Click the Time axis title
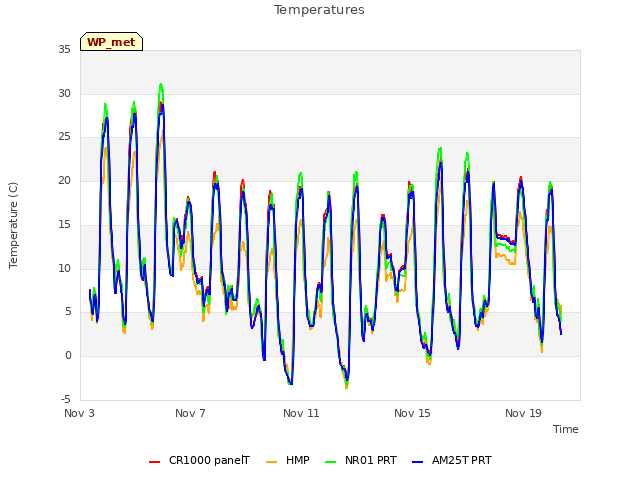640x480 pixels. 566,429
